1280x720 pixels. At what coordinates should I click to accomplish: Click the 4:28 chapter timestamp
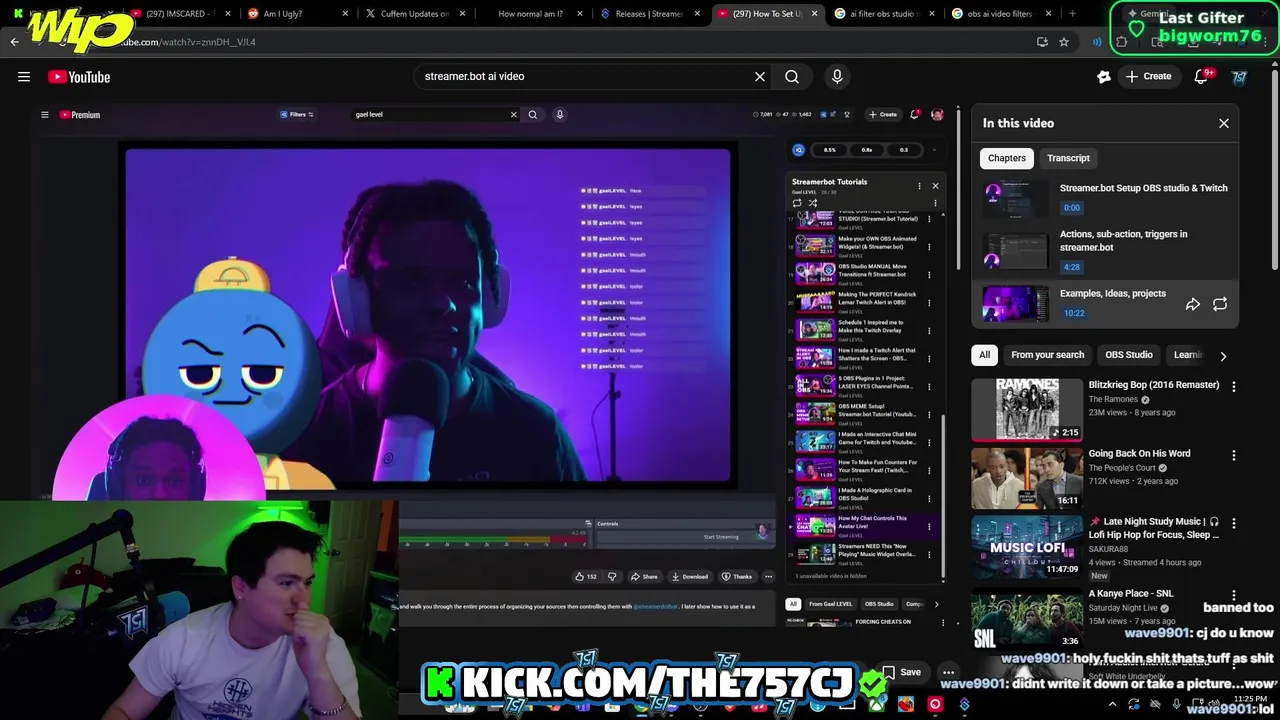coord(1072,267)
